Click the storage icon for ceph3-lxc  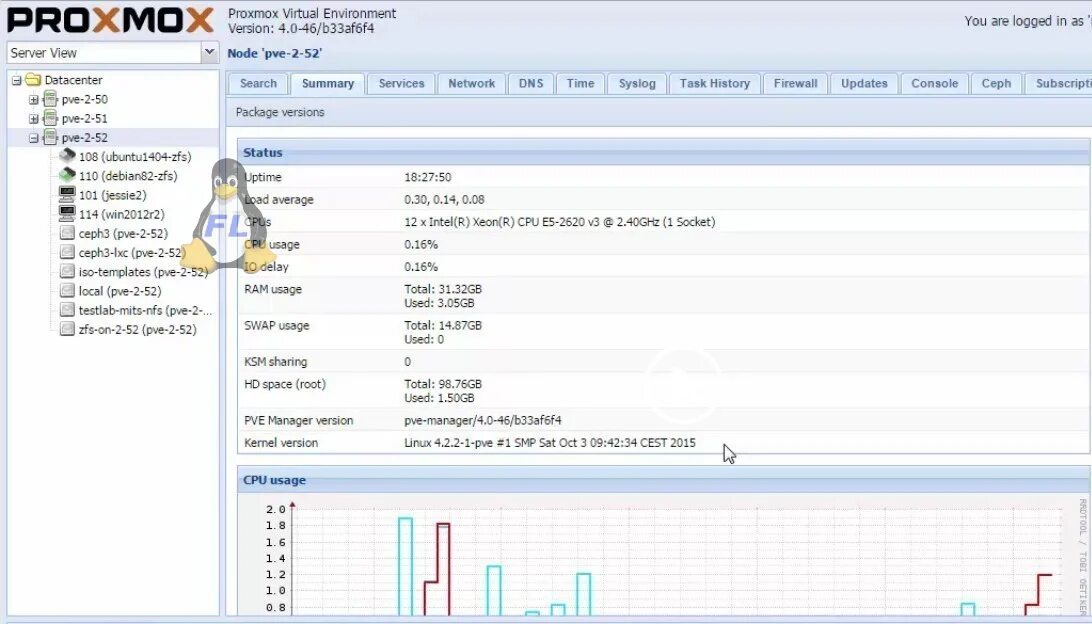point(67,252)
